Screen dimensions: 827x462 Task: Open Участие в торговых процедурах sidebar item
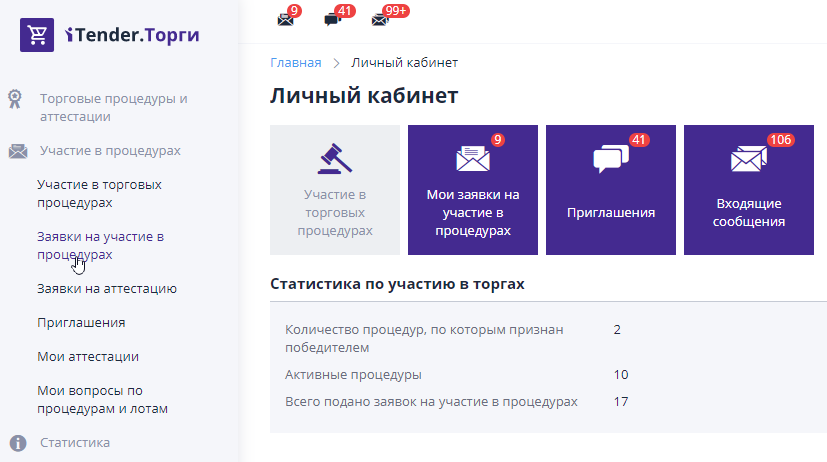[x=99, y=193]
